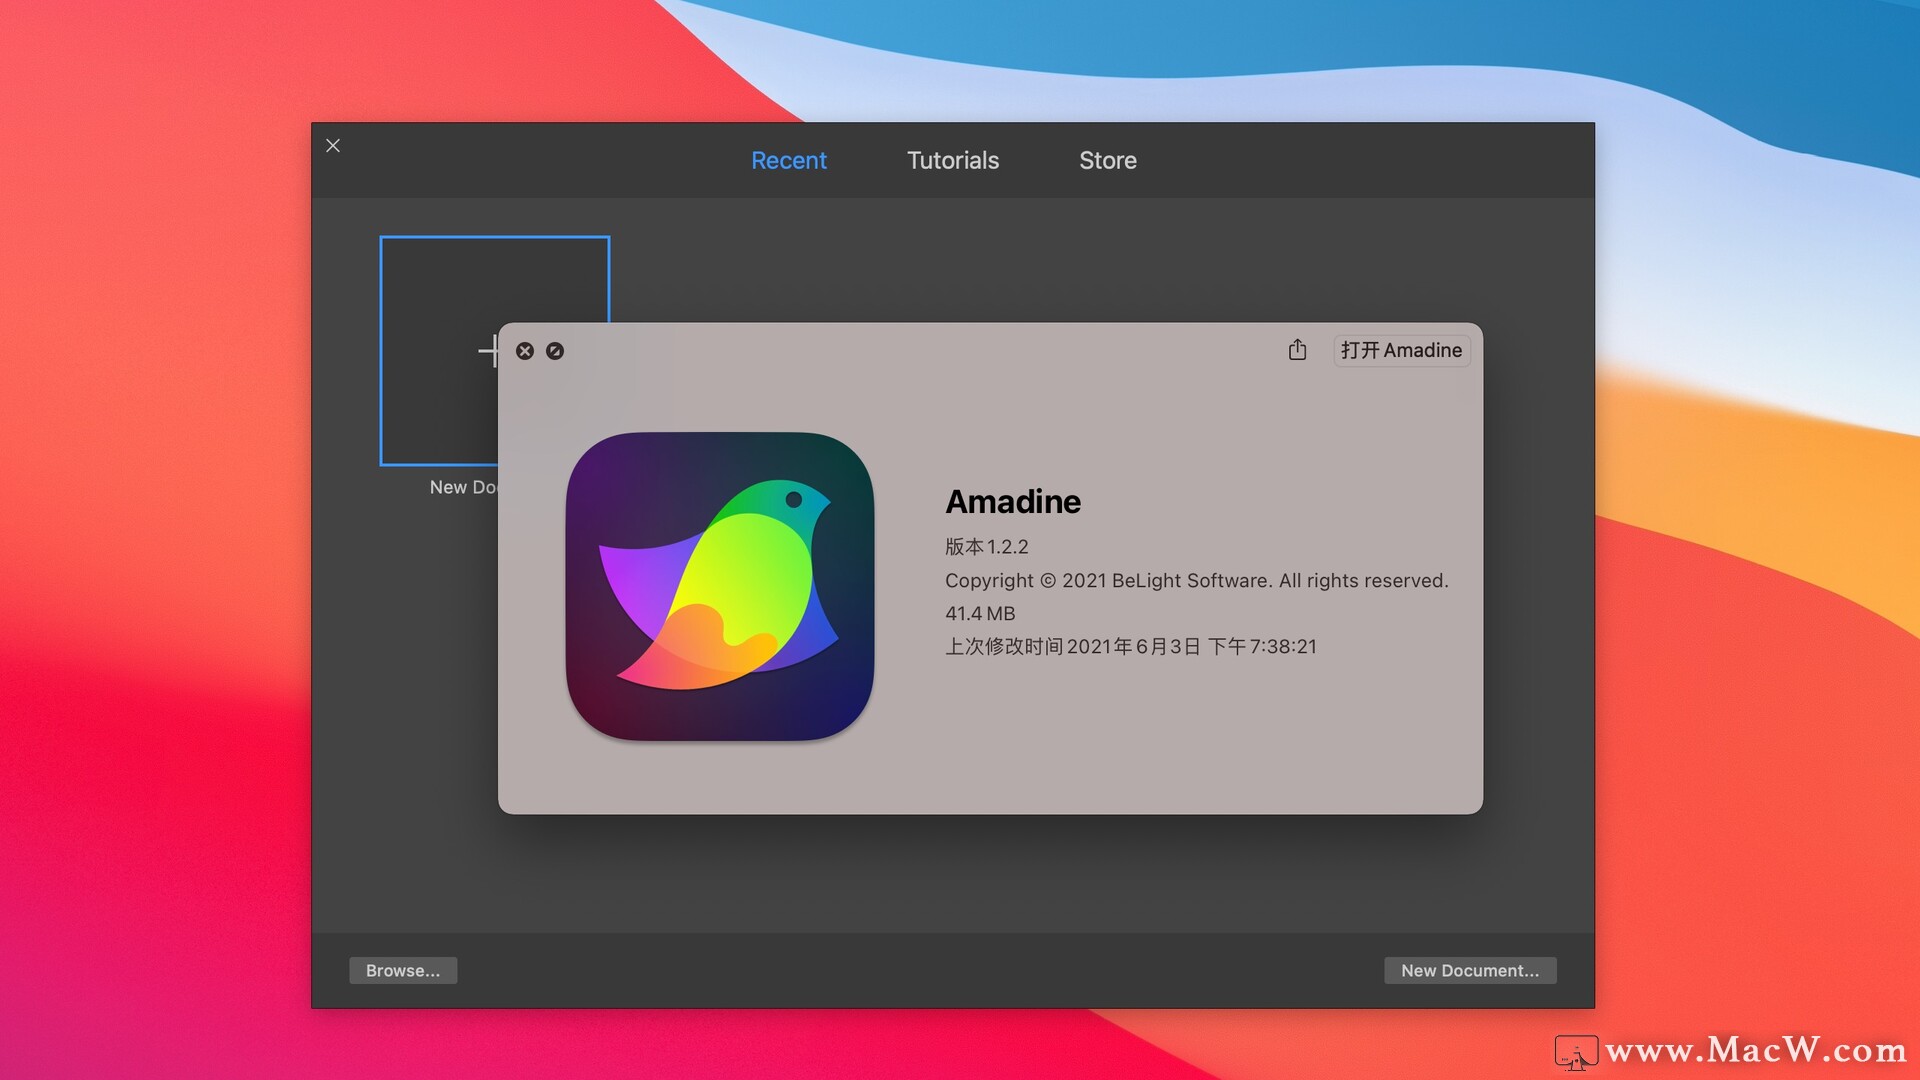
Task: Click the 41.4 MB file size text
Action: pyautogui.click(x=980, y=614)
